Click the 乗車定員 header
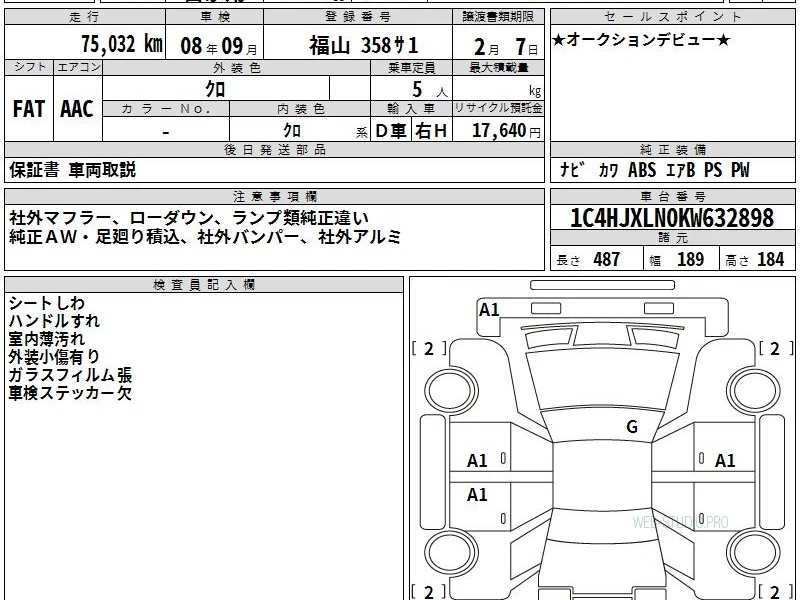The width and height of the screenshot is (800, 600). click(411, 67)
